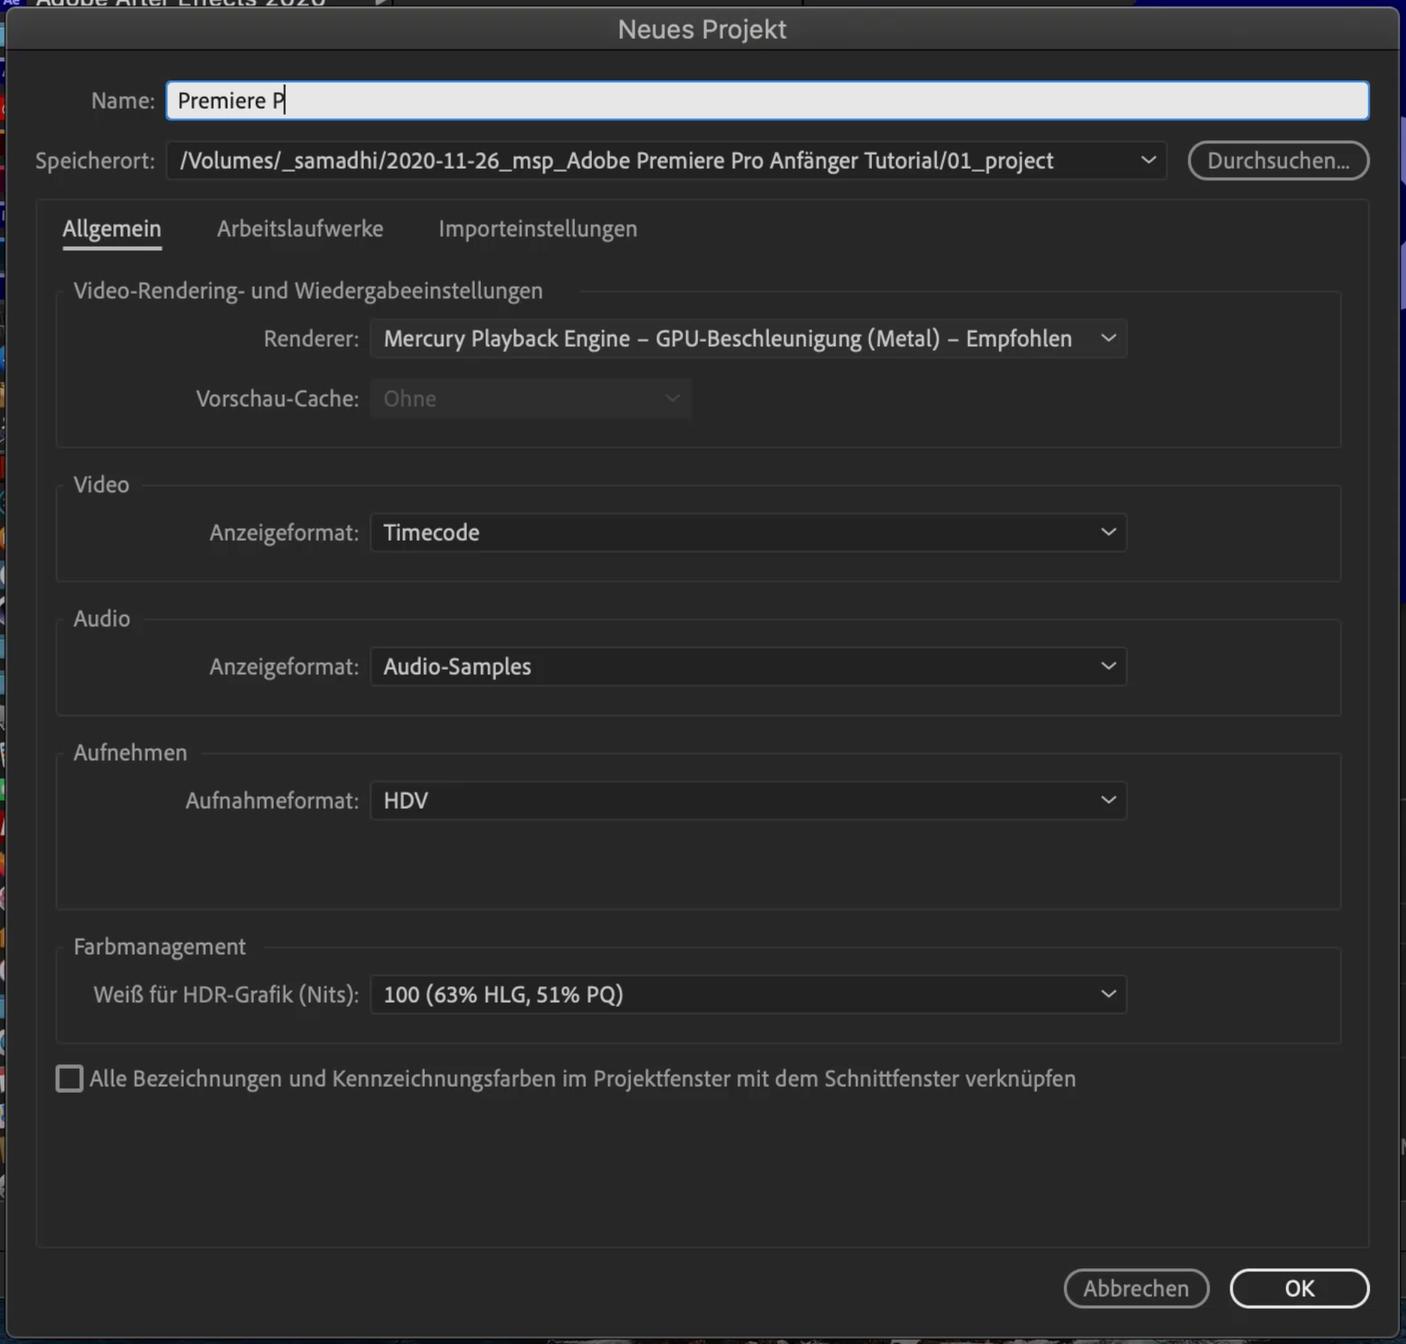Confirm the new project with OK
The width and height of the screenshot is (1406, 1344).
1298,1289
